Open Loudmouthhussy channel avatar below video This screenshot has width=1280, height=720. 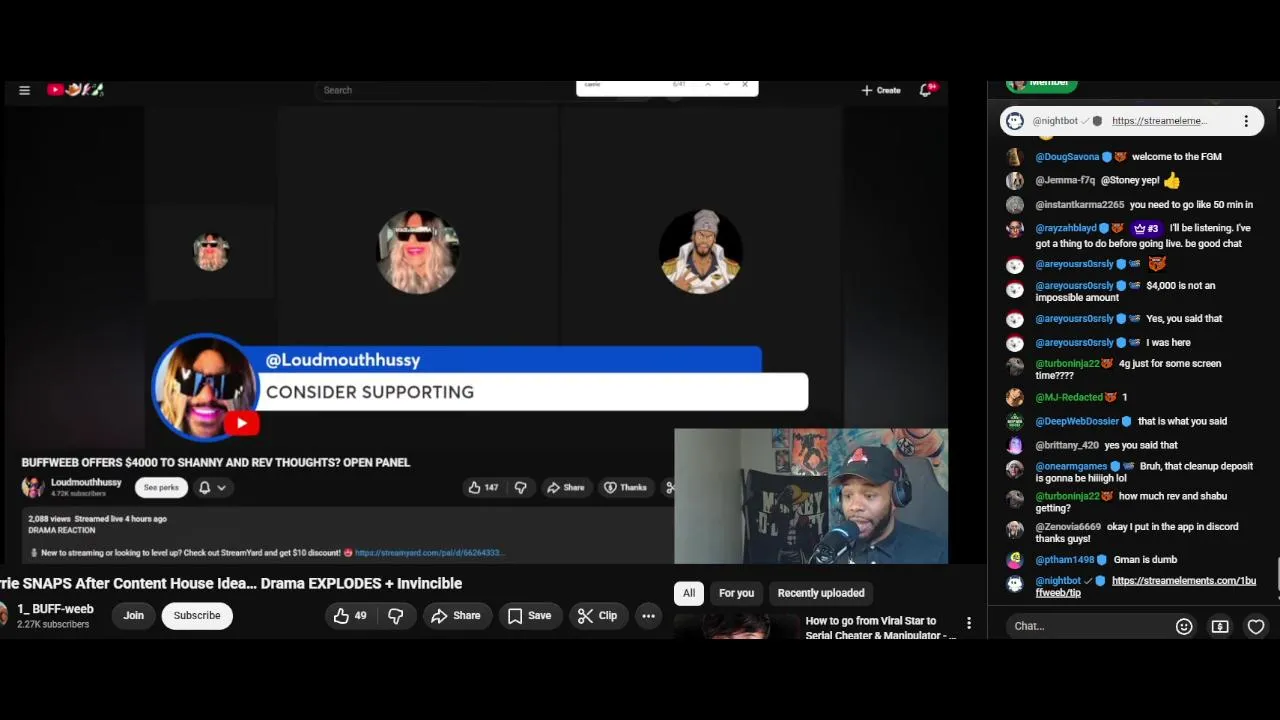33,487
